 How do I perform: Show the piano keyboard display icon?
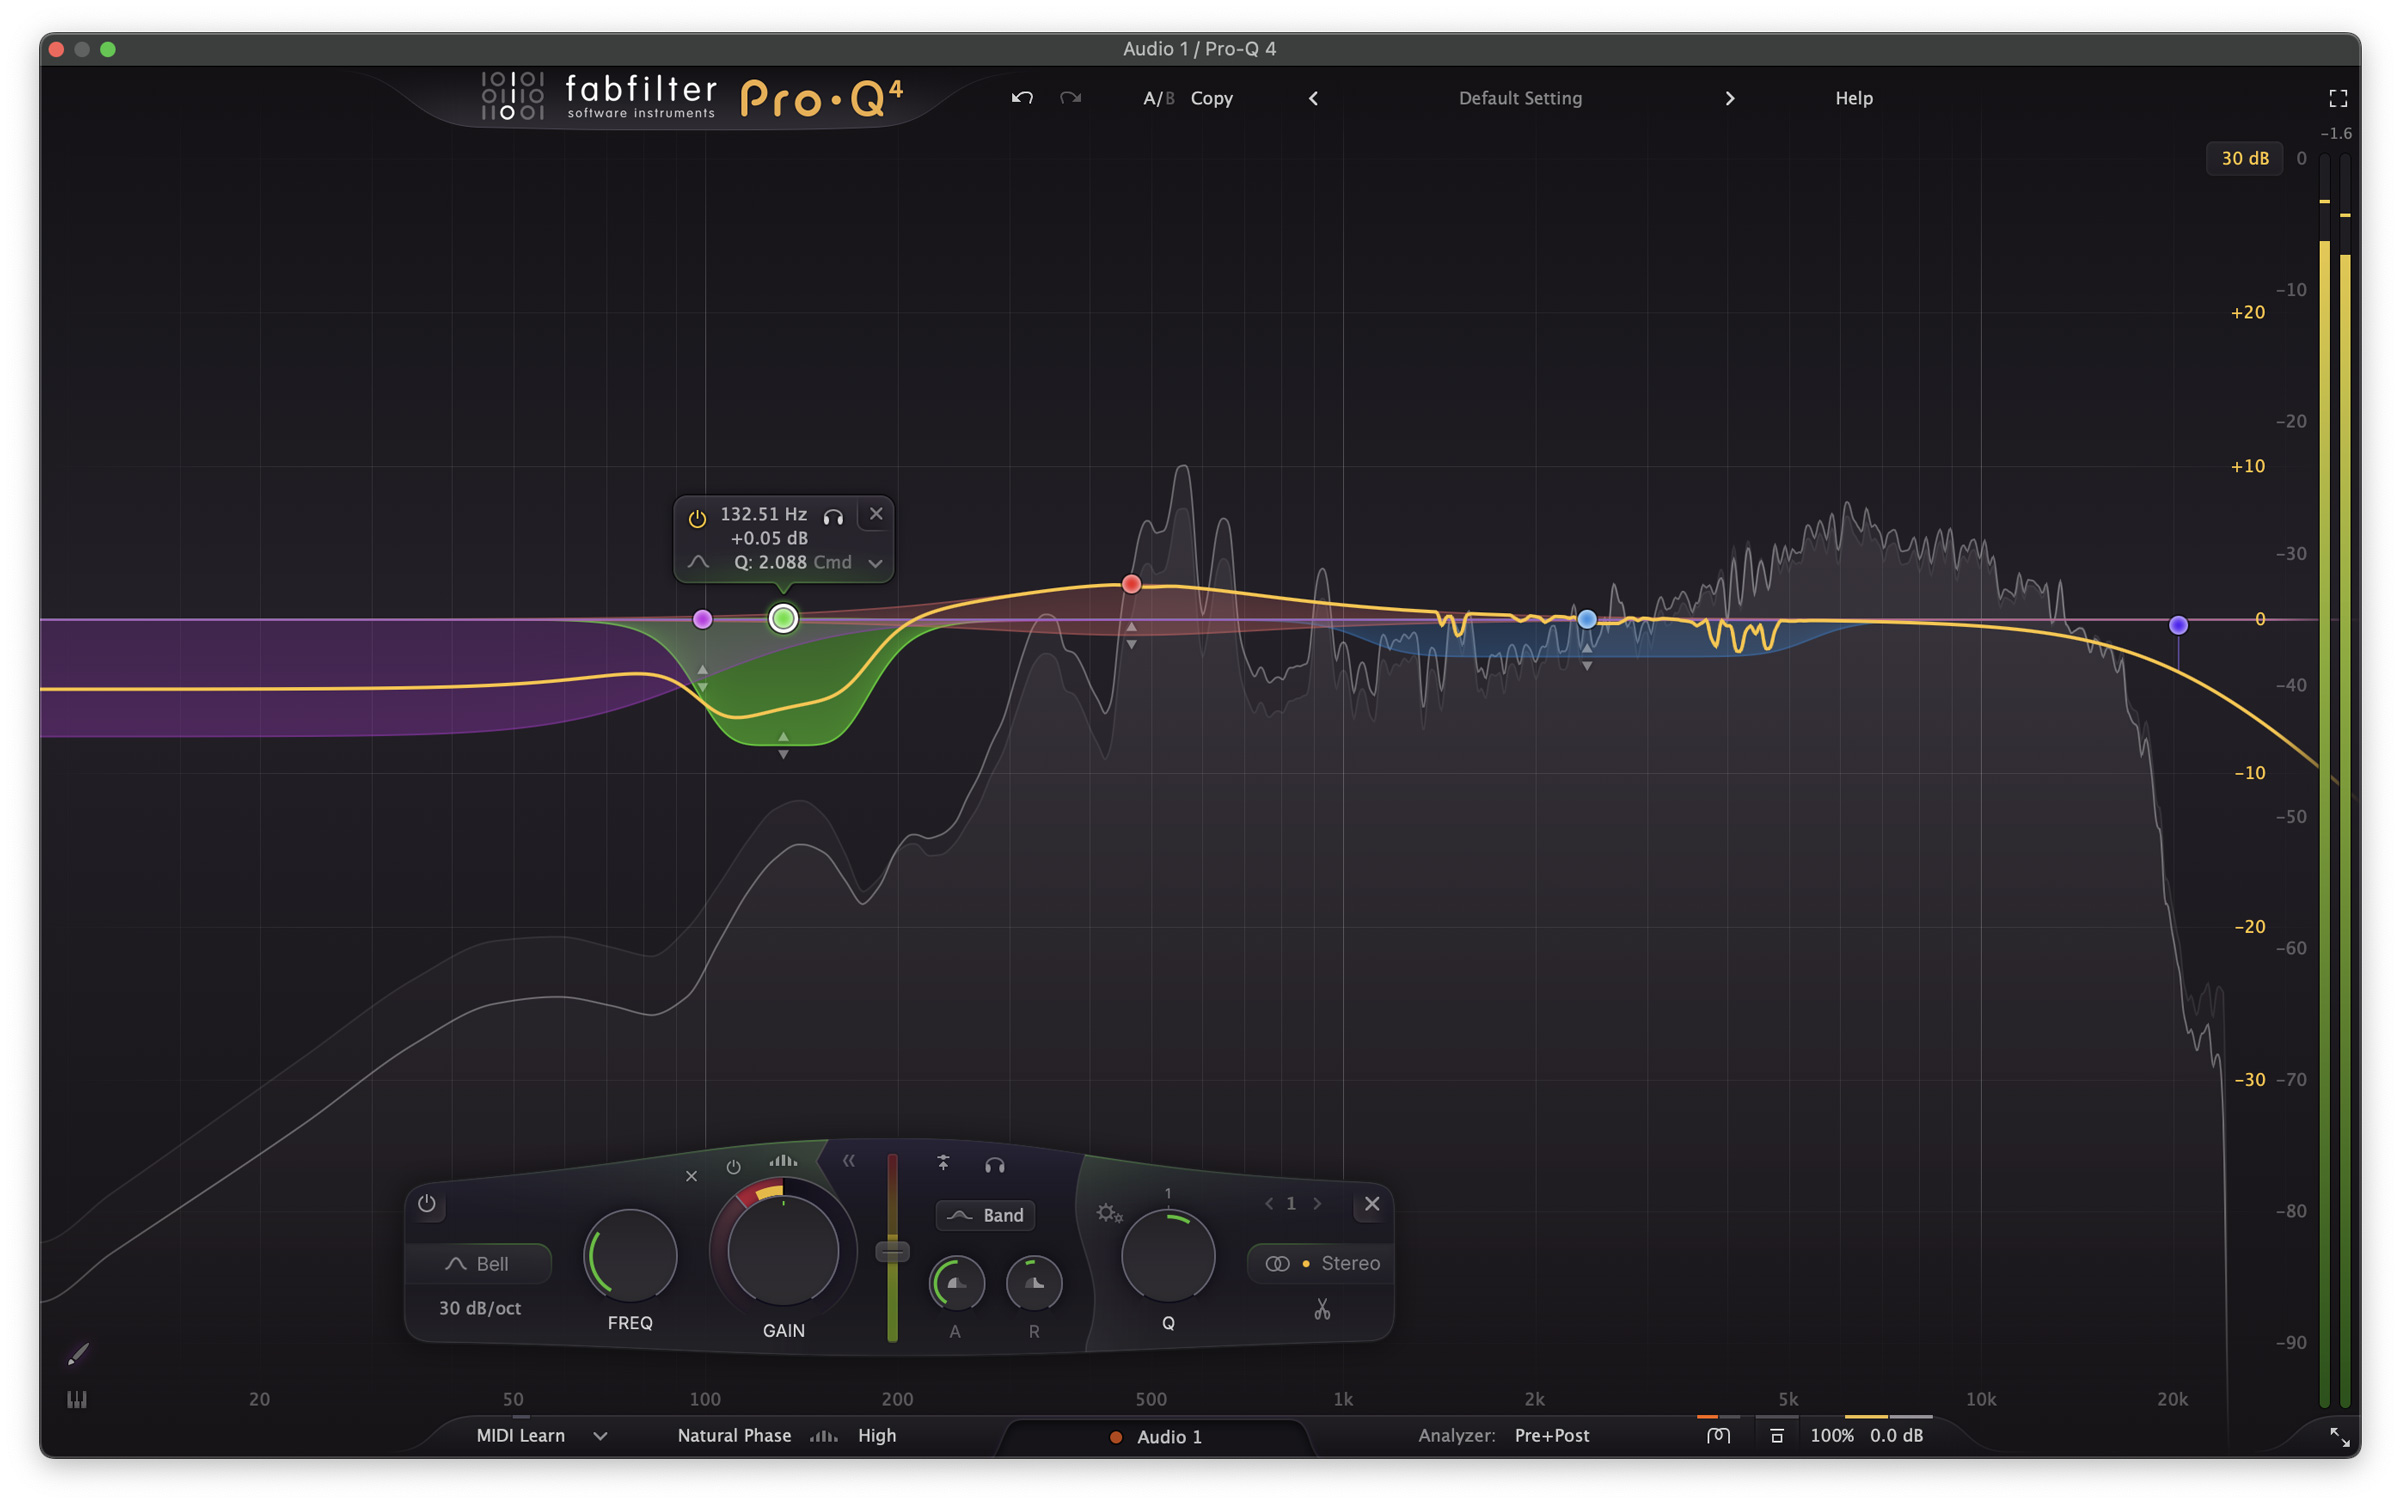[x=77, y=1400]
